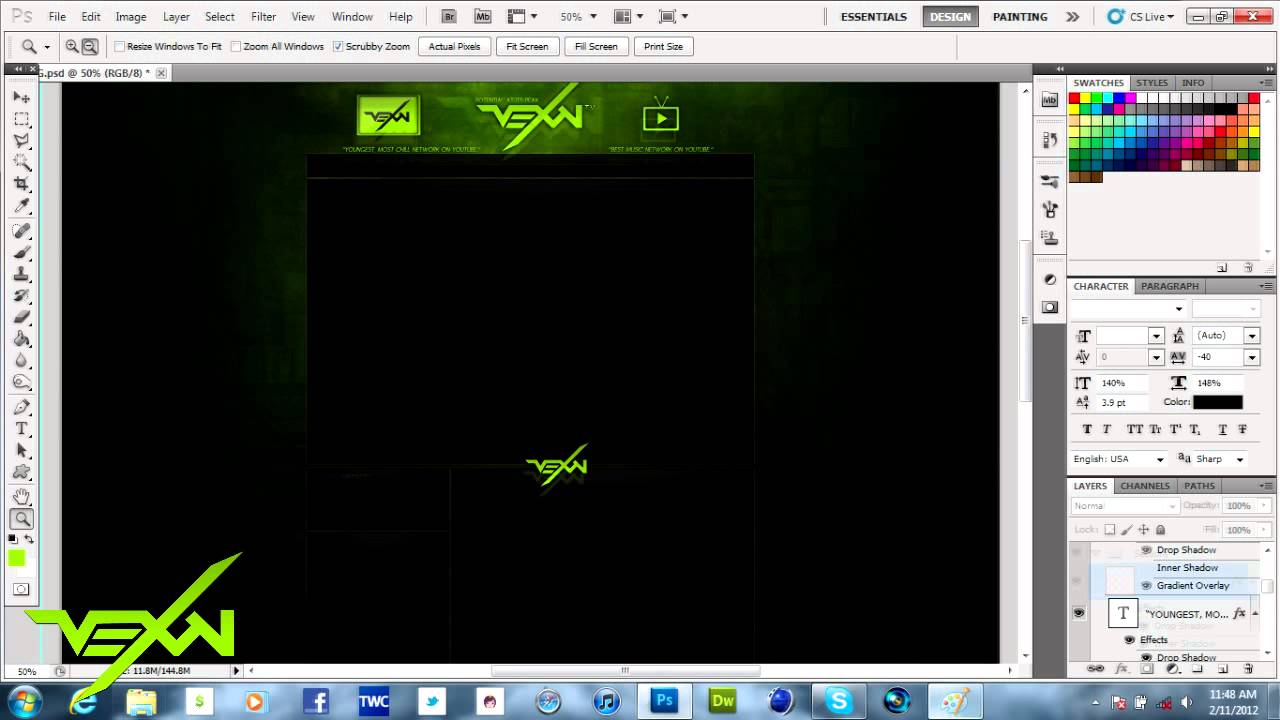This screenshot has width=1280, height=720.
Task: Click green foreground color swatch
Action: point(17,558)
